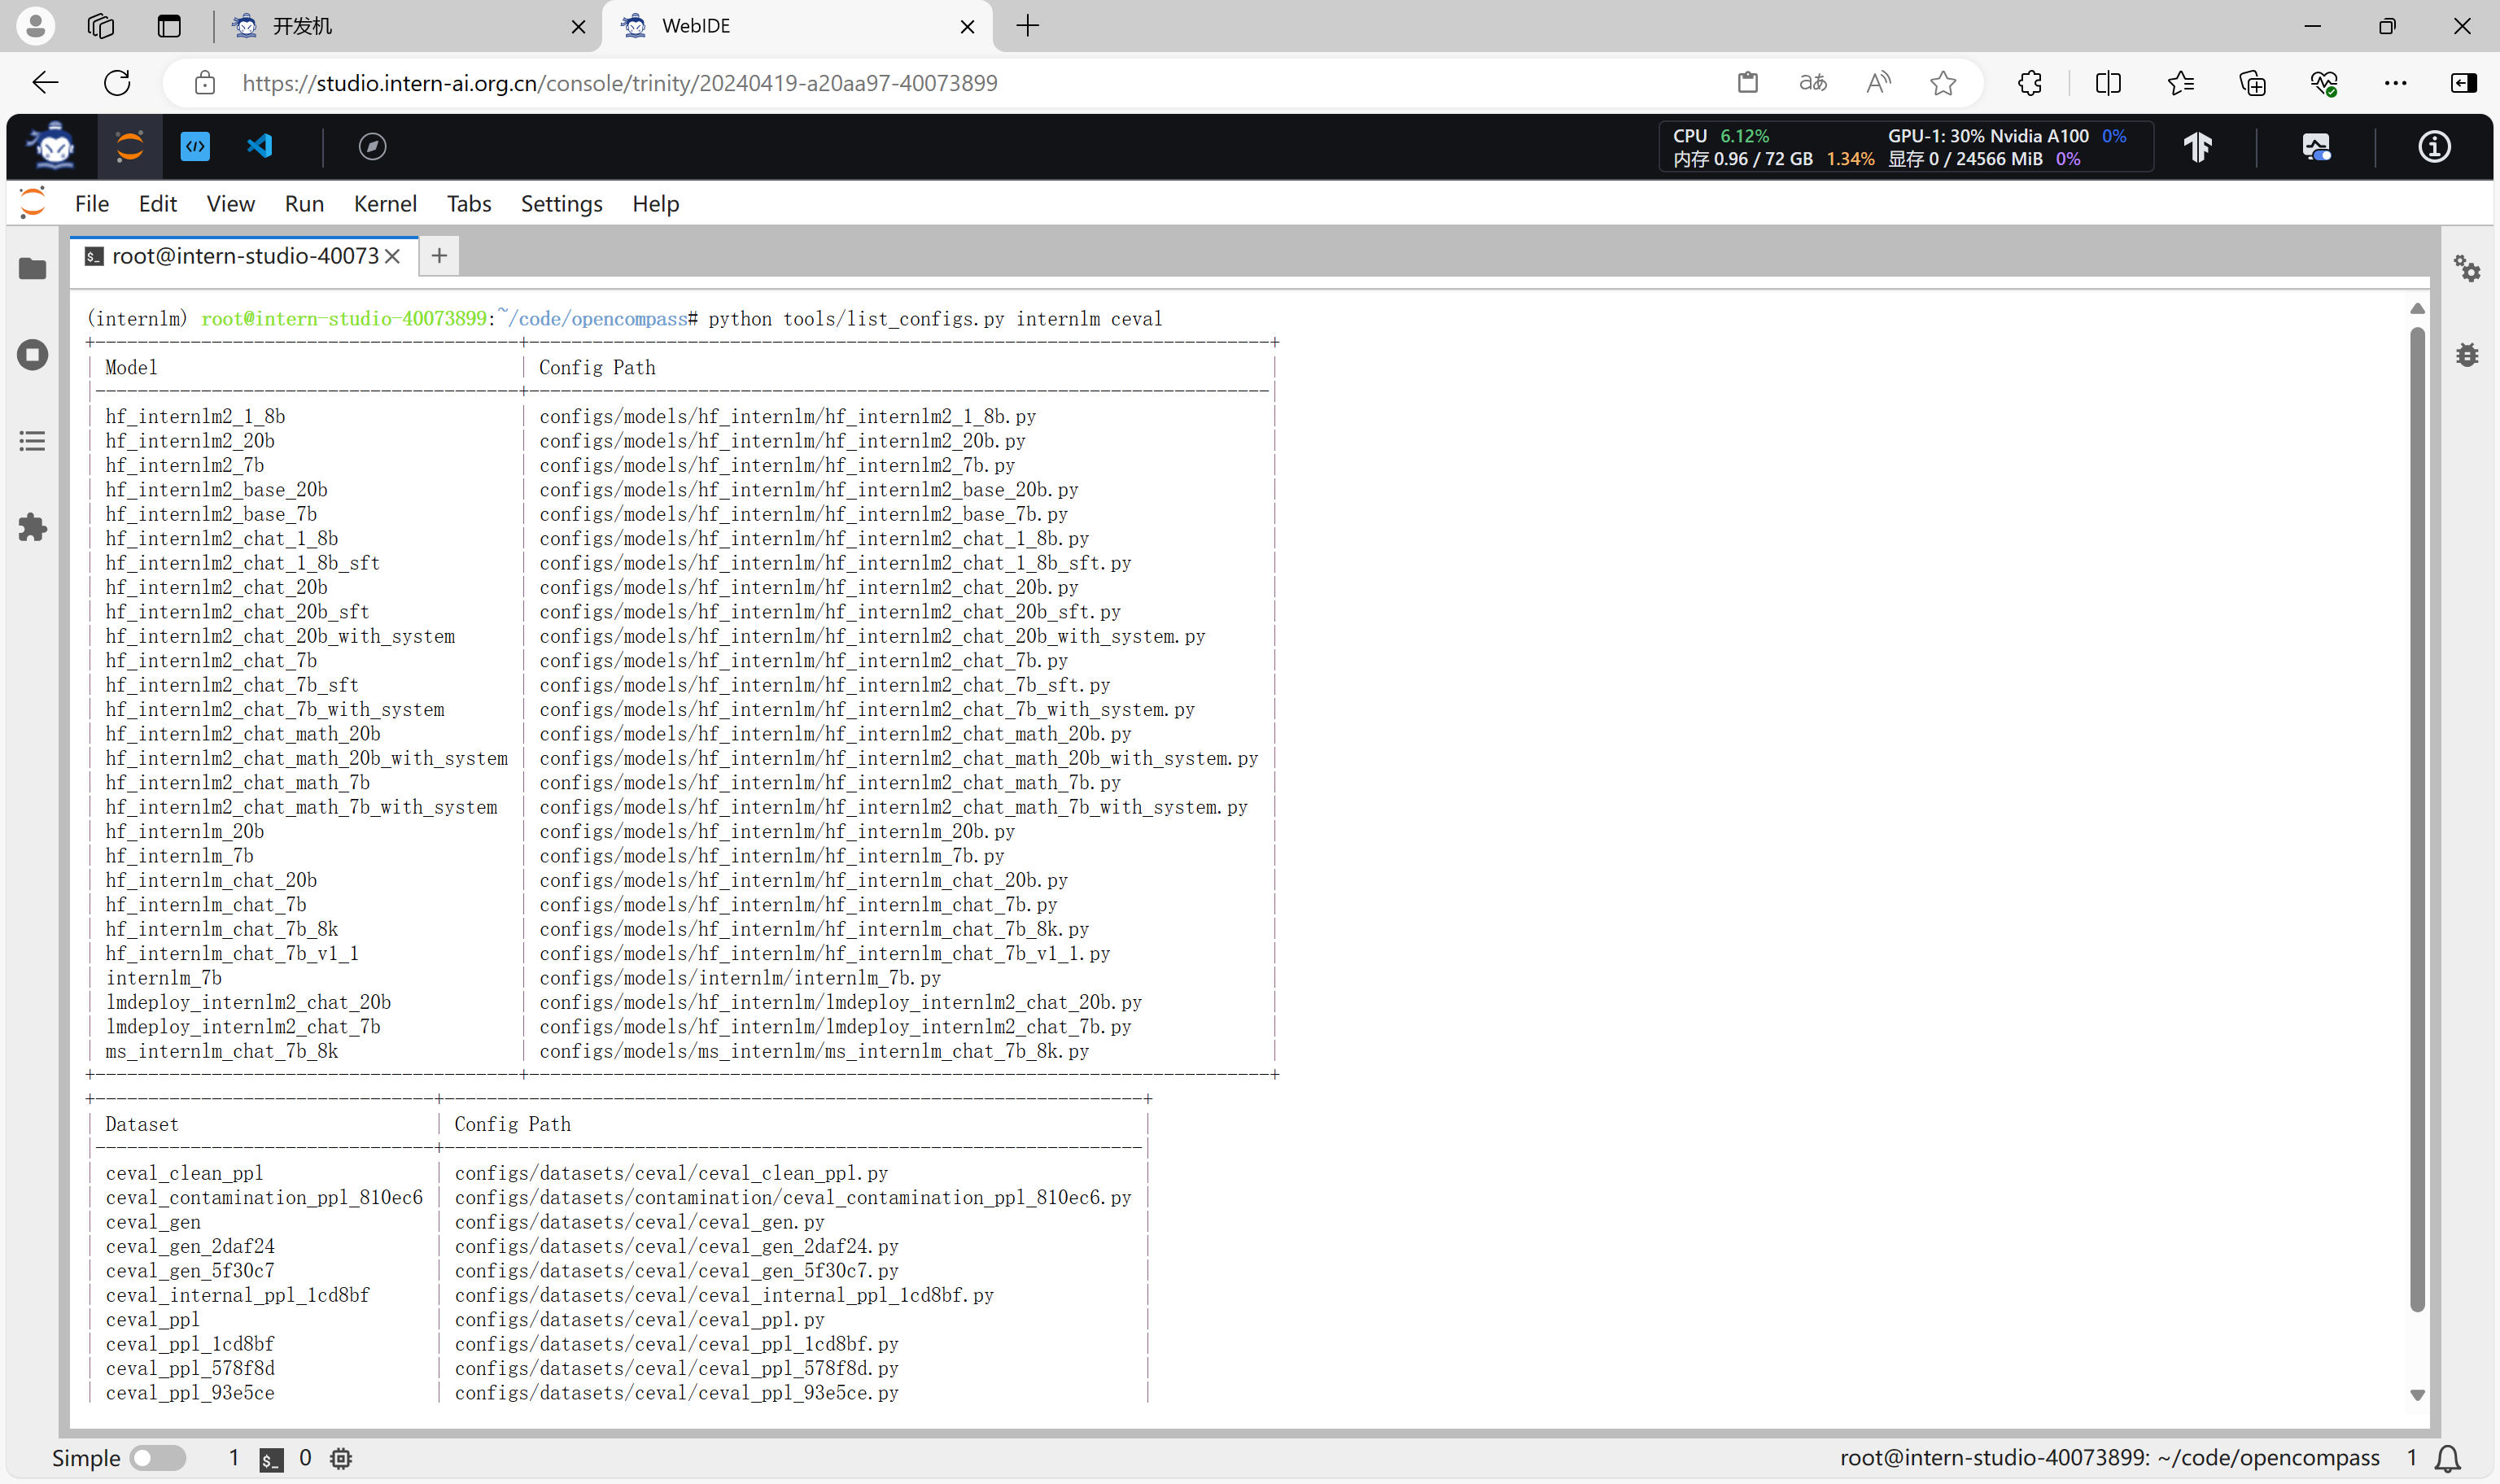Click the status bar path ~/code/opencompass
The width and height of the screenshot is (2500, 1484).
[2268, 1458]
